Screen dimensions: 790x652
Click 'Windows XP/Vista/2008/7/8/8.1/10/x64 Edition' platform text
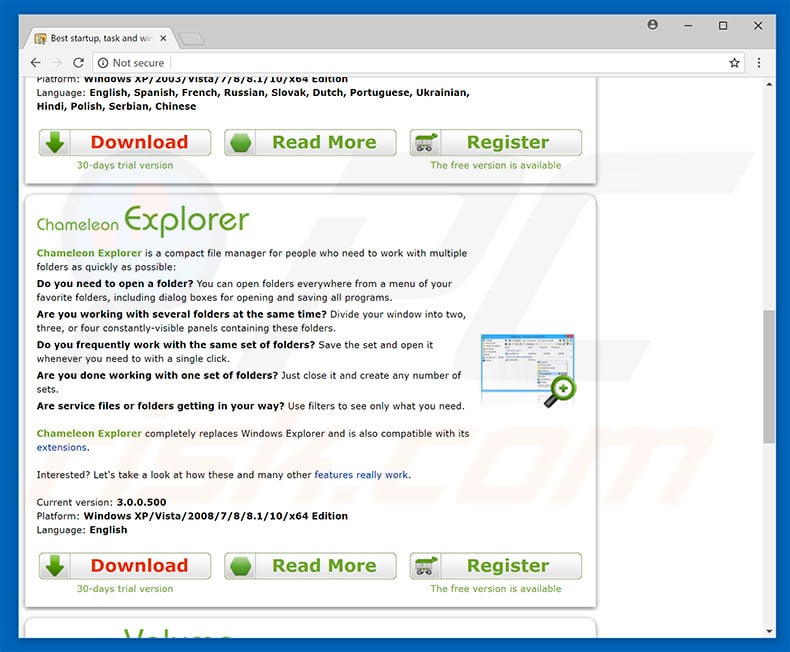point(216,516)
